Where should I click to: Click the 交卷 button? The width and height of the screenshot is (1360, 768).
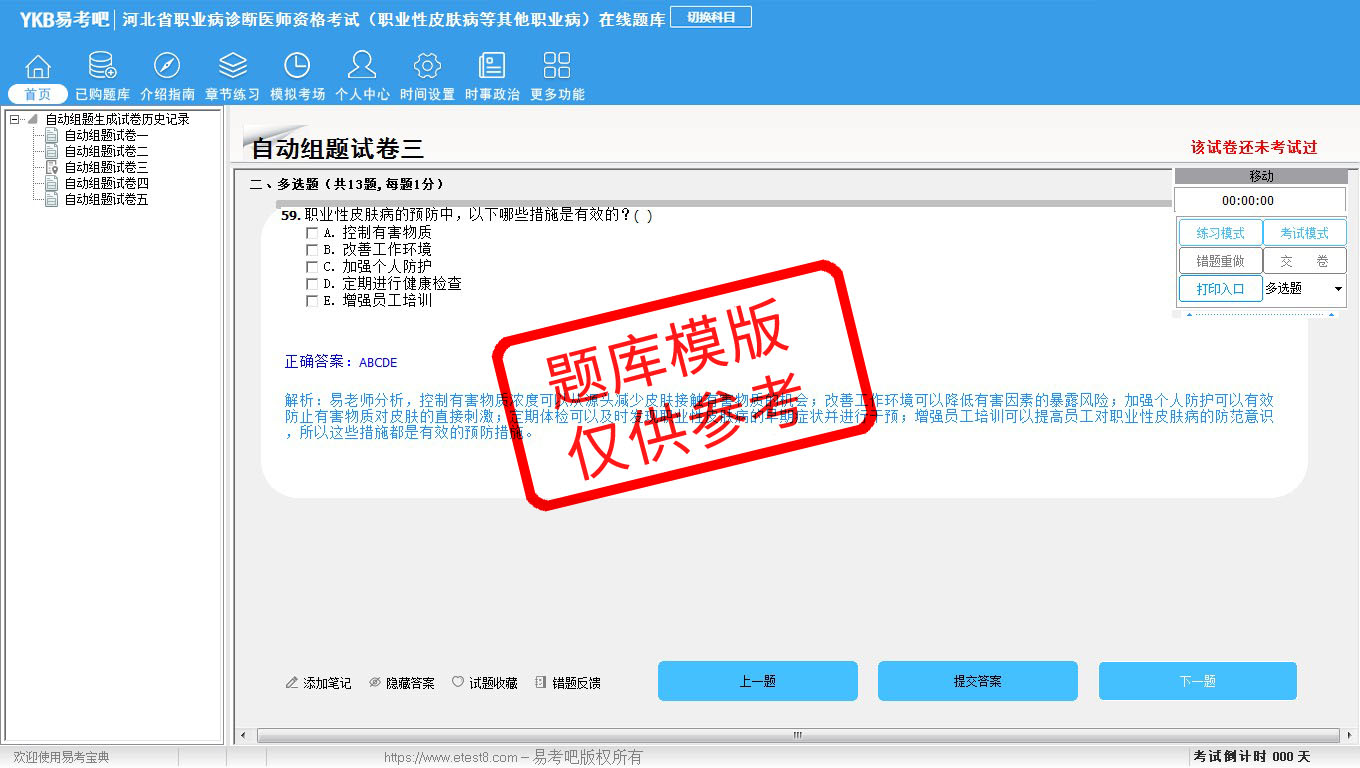(x=1304, y=261)
